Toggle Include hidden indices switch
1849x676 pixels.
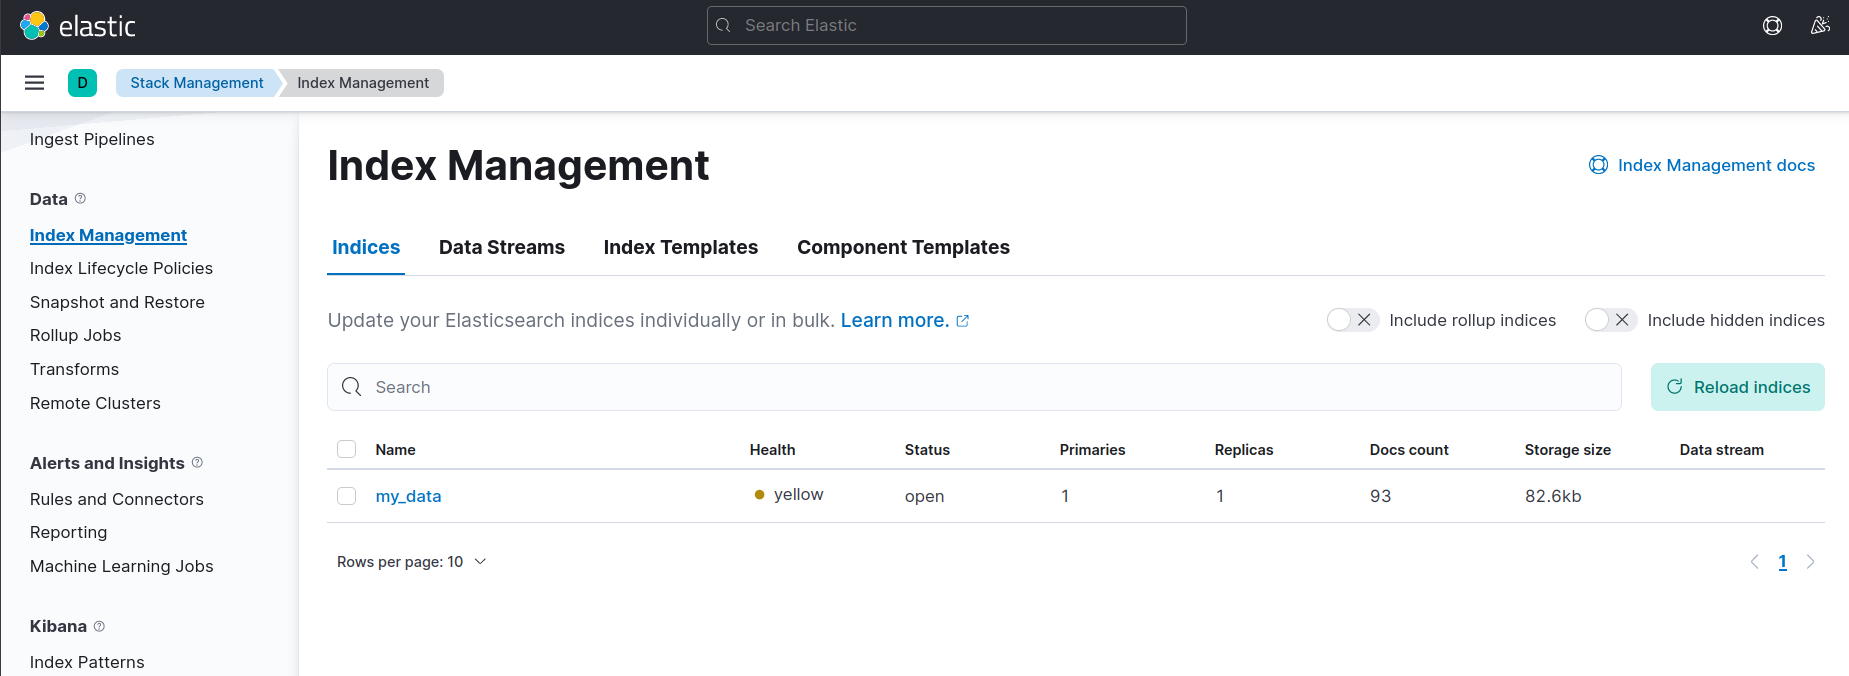(x=1611, y=320)
